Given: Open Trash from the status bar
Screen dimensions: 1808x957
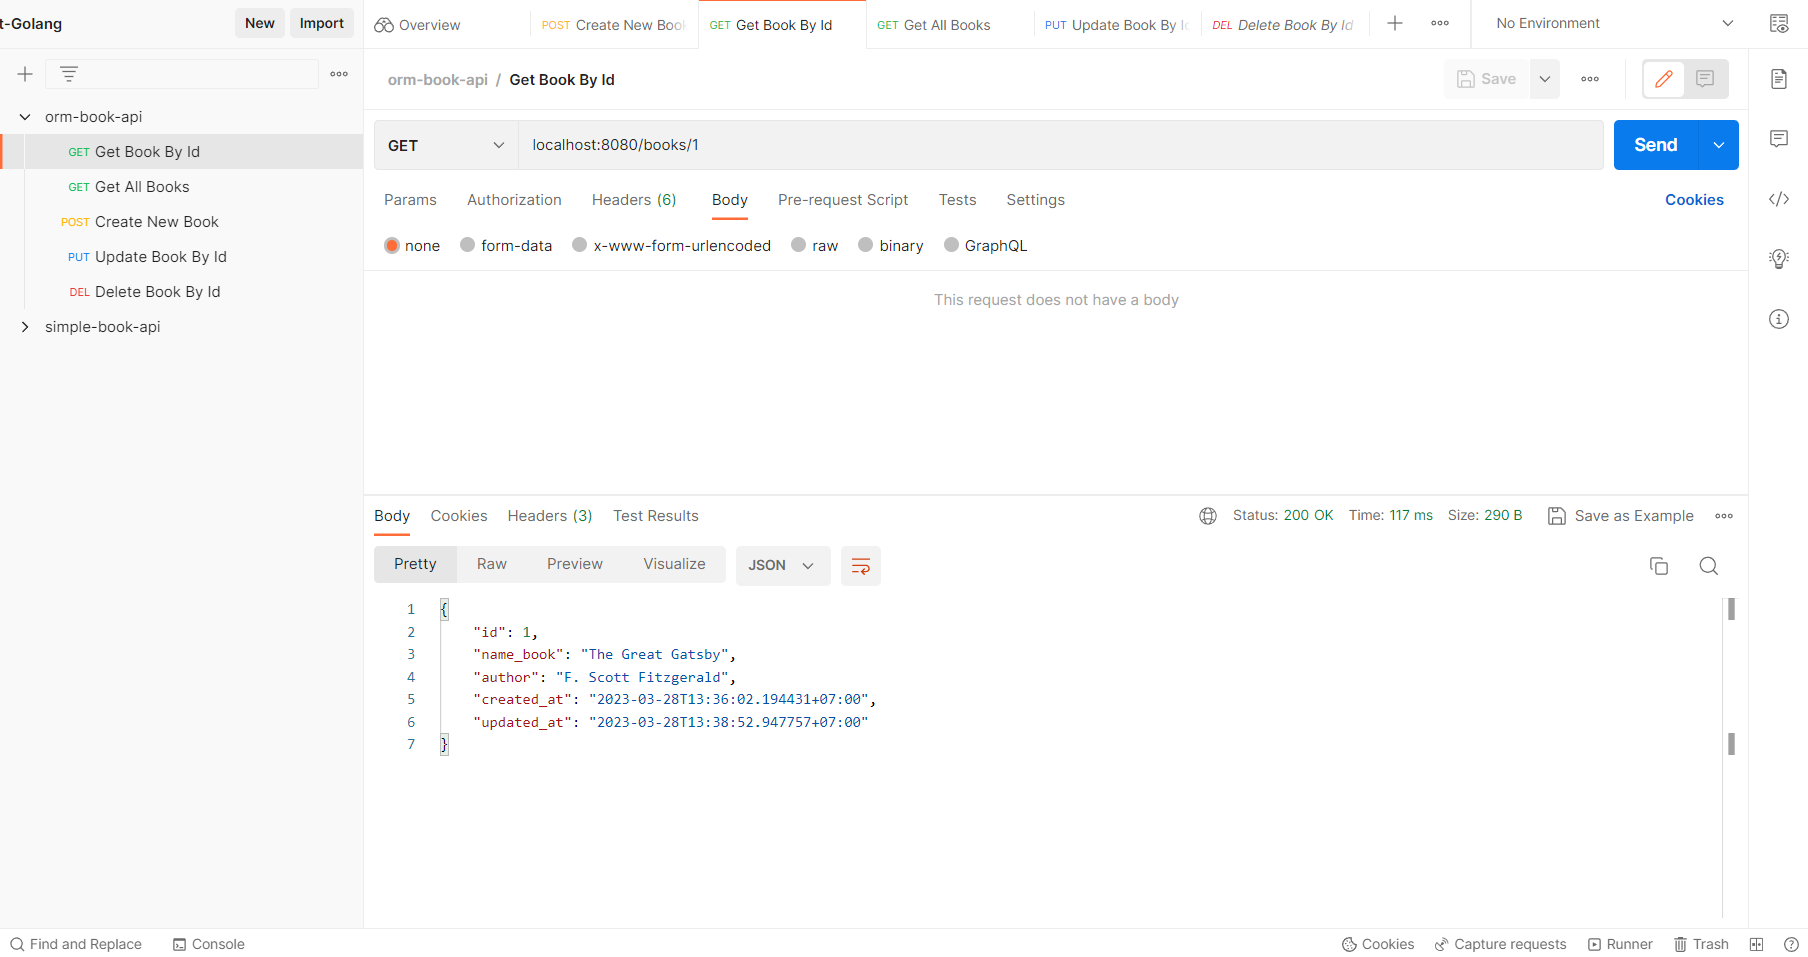Looking at the screenshot, I should pyautogui.click(x=1702, y=944).
